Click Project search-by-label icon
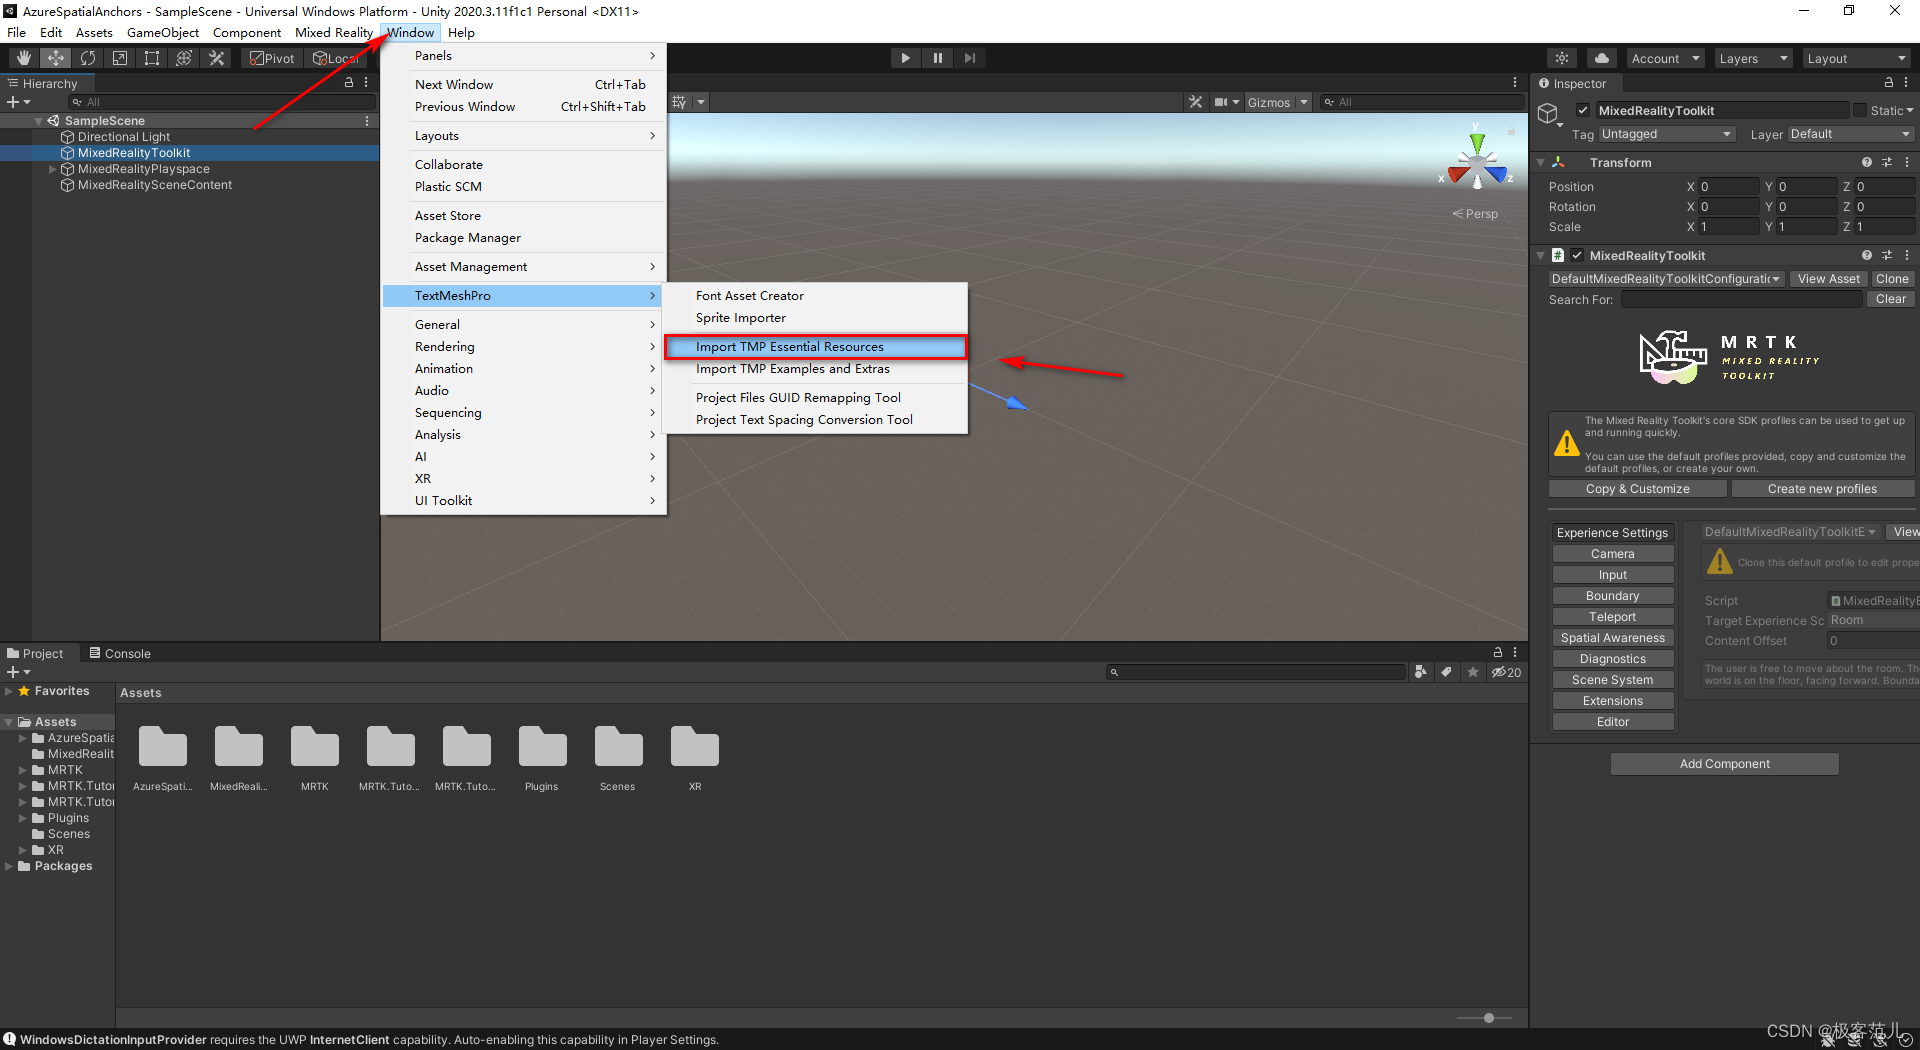Screen dimensions: 1920x1050 click(x=1447, y=672)
